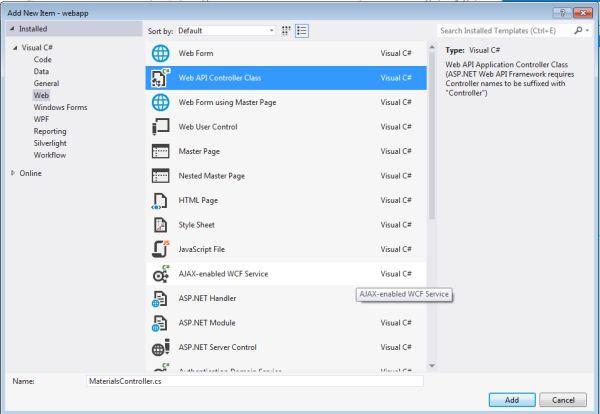This screenshot has height=414, width=600.
Task: Collapse the Installed section
Action: click(13, 29)
